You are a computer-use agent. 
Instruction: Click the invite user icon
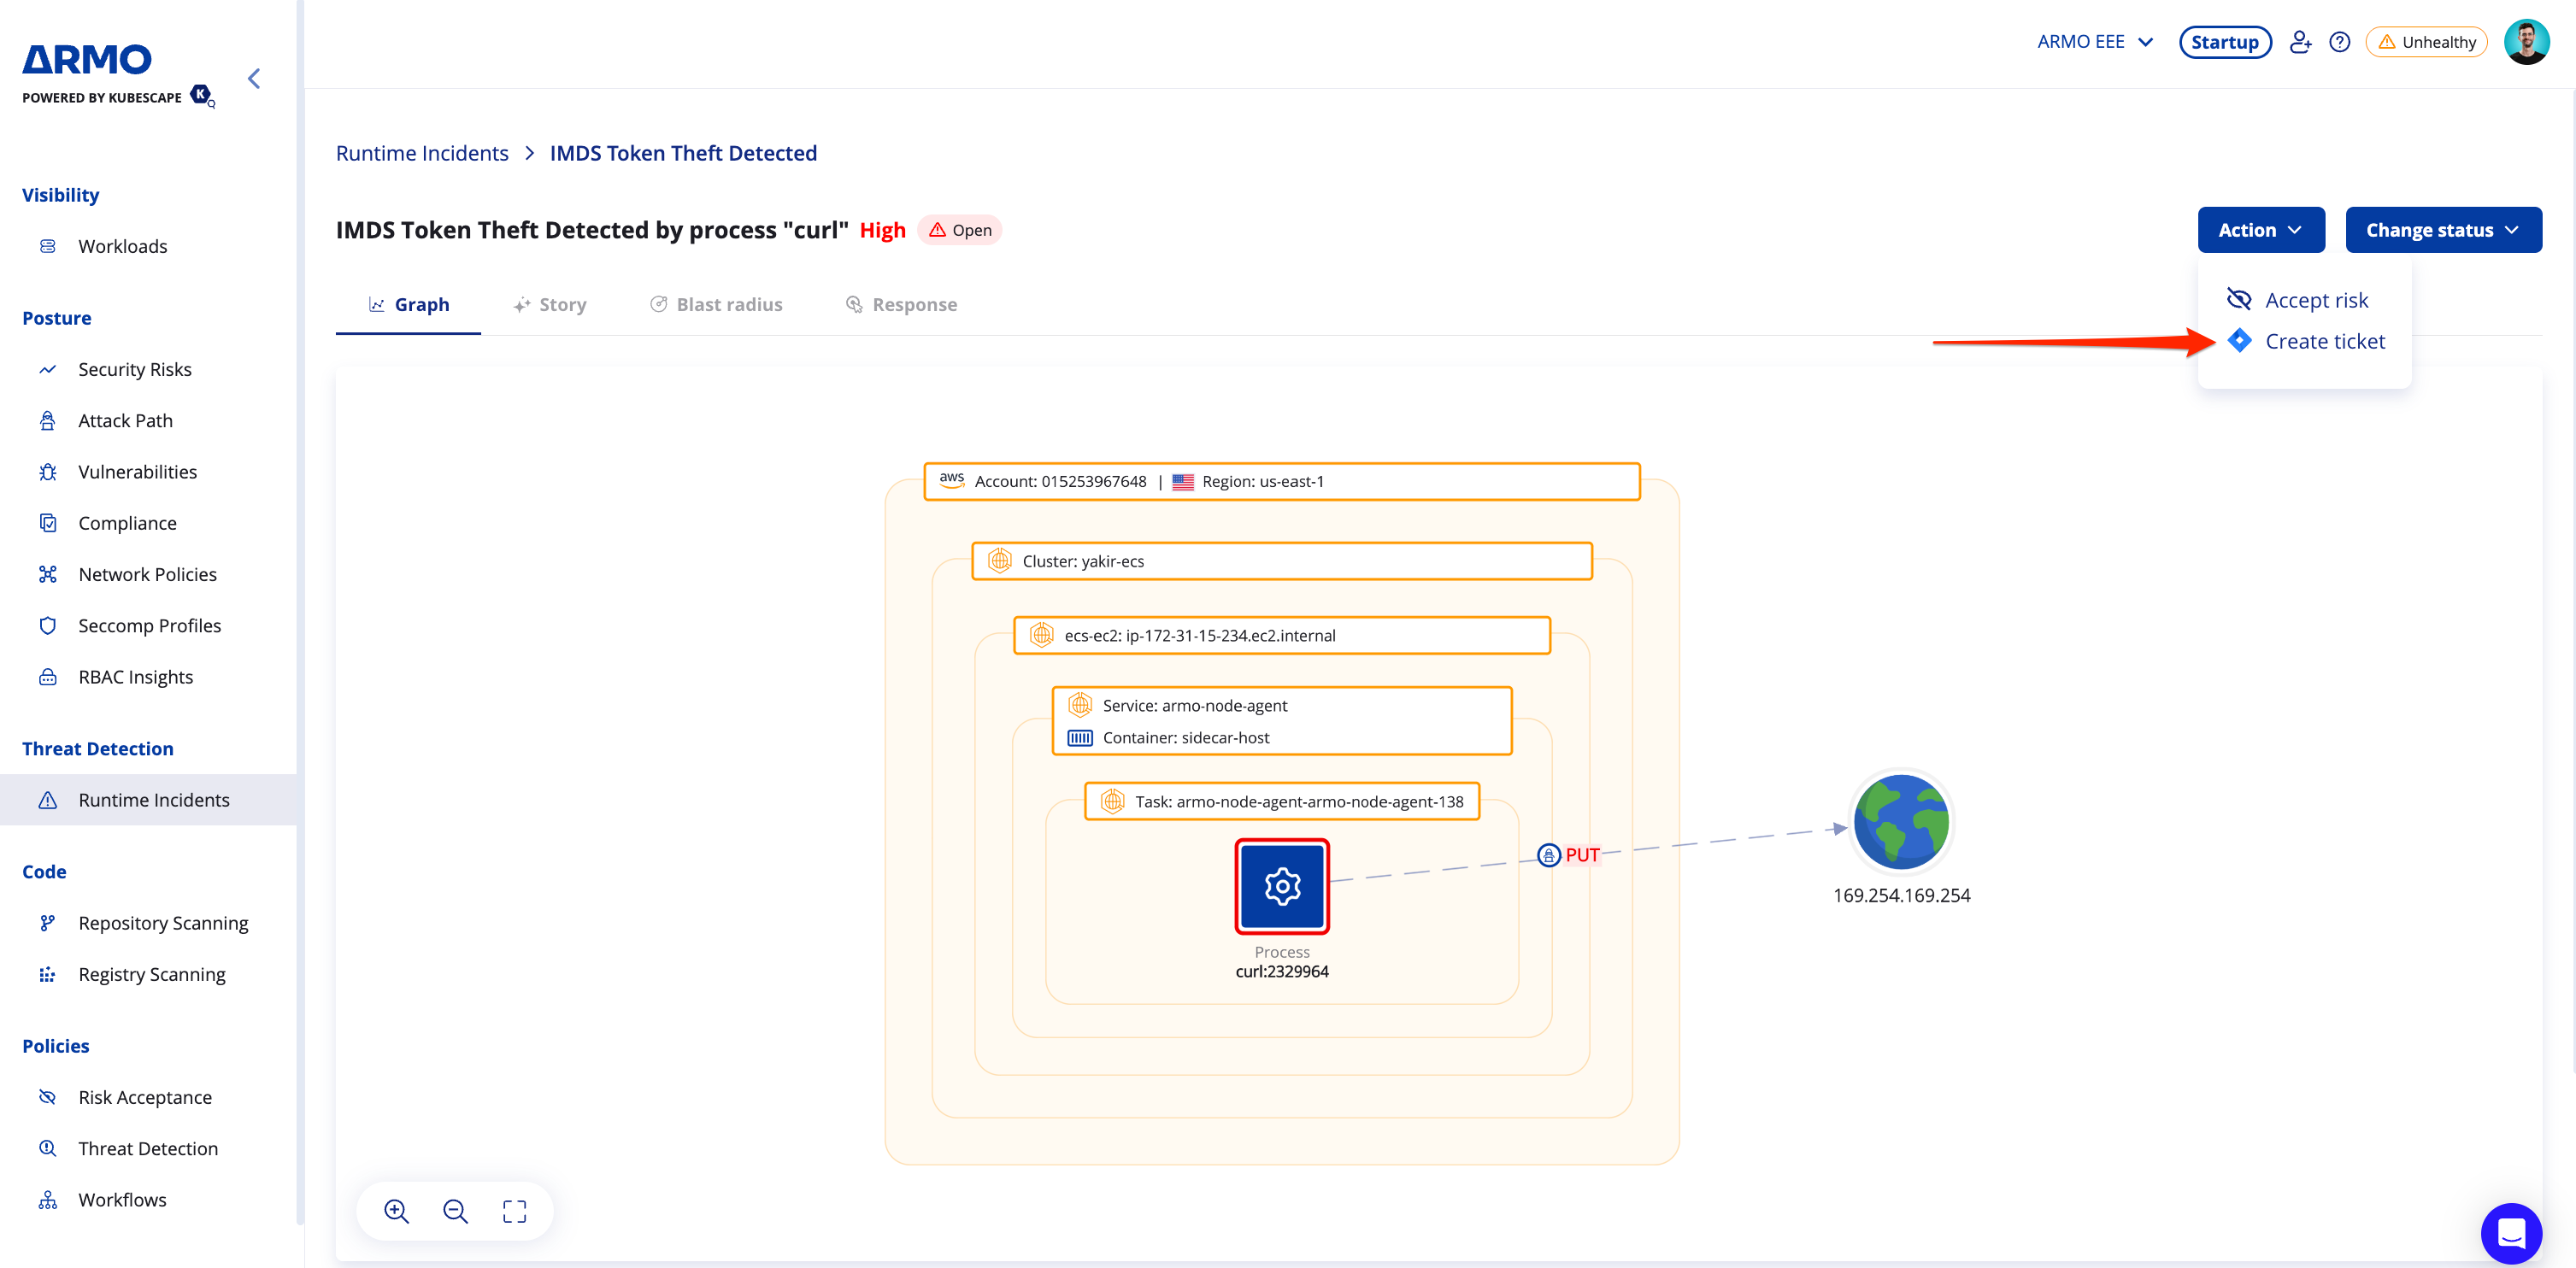pyautogui.click(x=2300, y=42)
